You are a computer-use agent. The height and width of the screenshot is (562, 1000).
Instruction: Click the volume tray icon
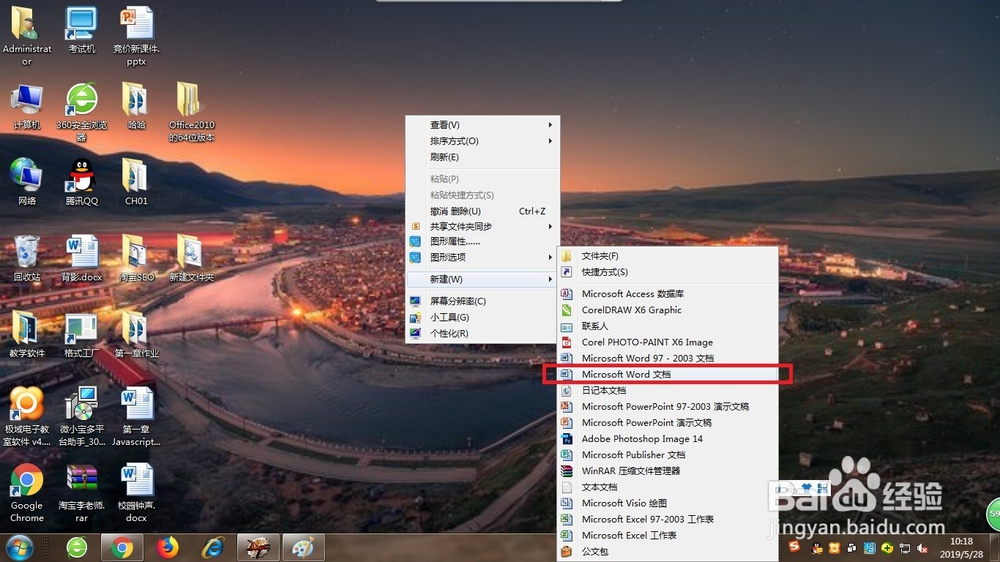click(x=922, y=548)
